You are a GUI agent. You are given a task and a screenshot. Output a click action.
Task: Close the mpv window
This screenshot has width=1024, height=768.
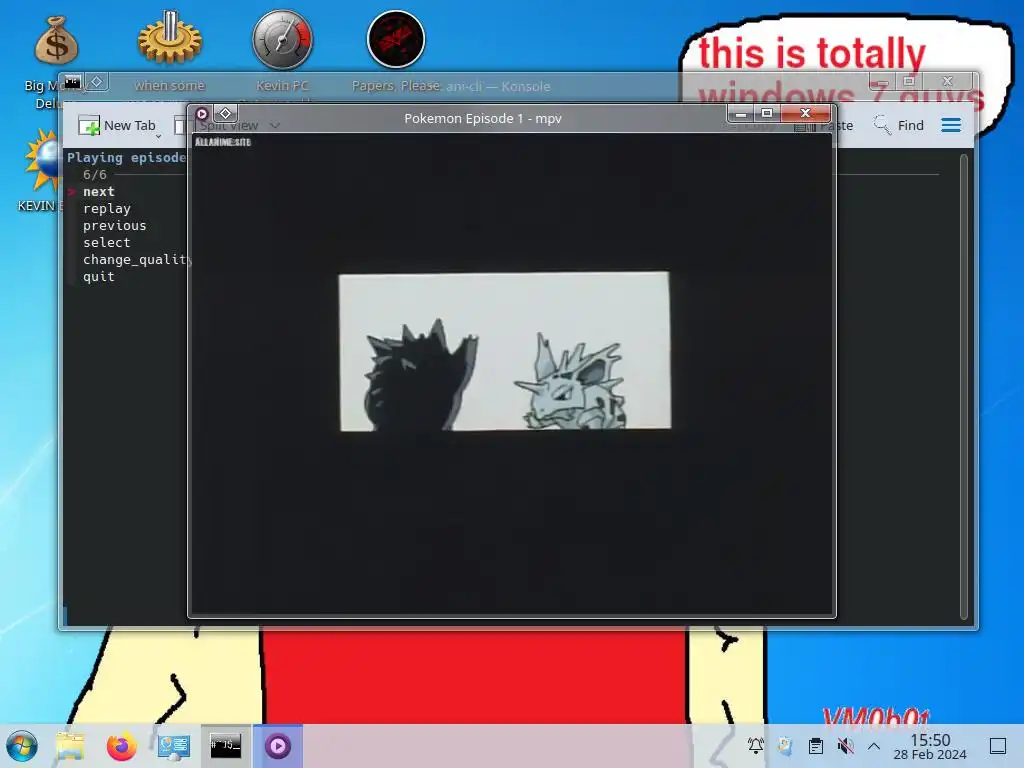point(805,114)
